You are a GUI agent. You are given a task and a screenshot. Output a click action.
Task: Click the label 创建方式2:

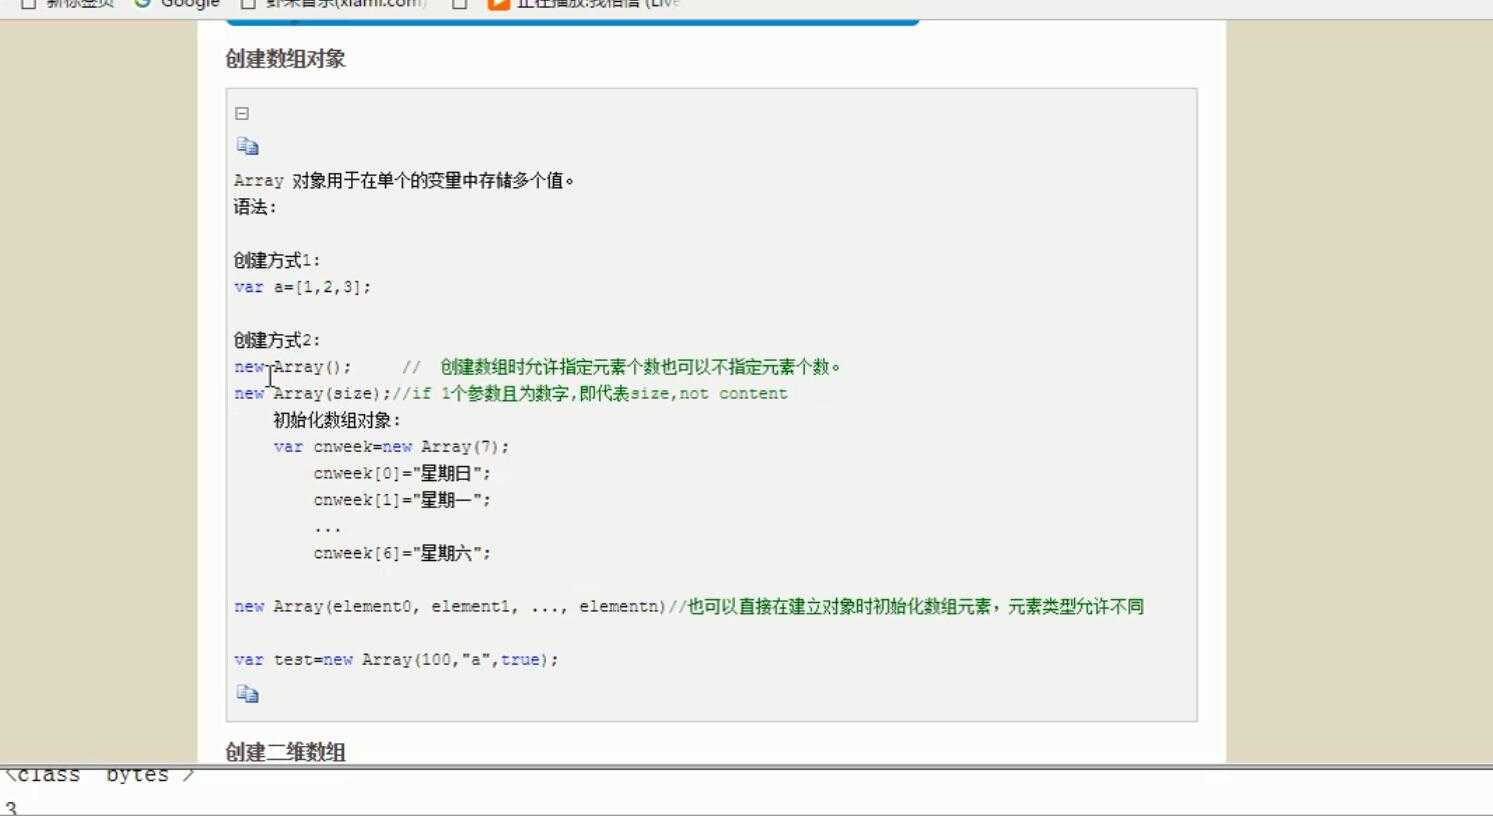[x=277, y=340]
